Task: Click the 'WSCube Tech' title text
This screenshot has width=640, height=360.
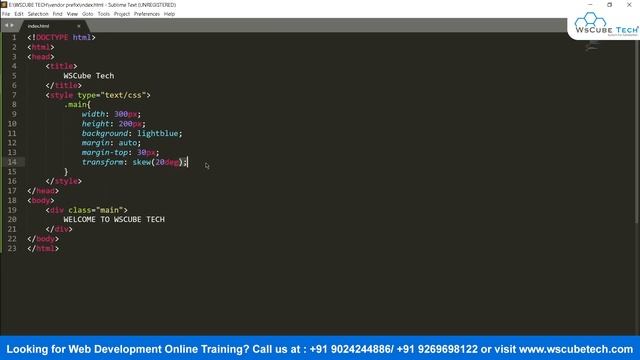Action: coord(89,76)
